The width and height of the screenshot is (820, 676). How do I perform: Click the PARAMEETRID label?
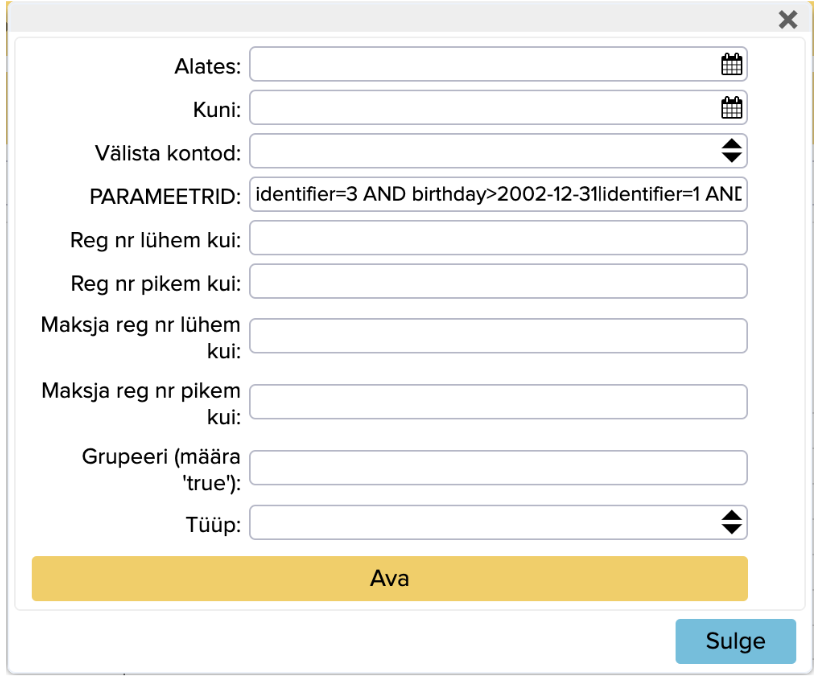[x=166, y=196]
